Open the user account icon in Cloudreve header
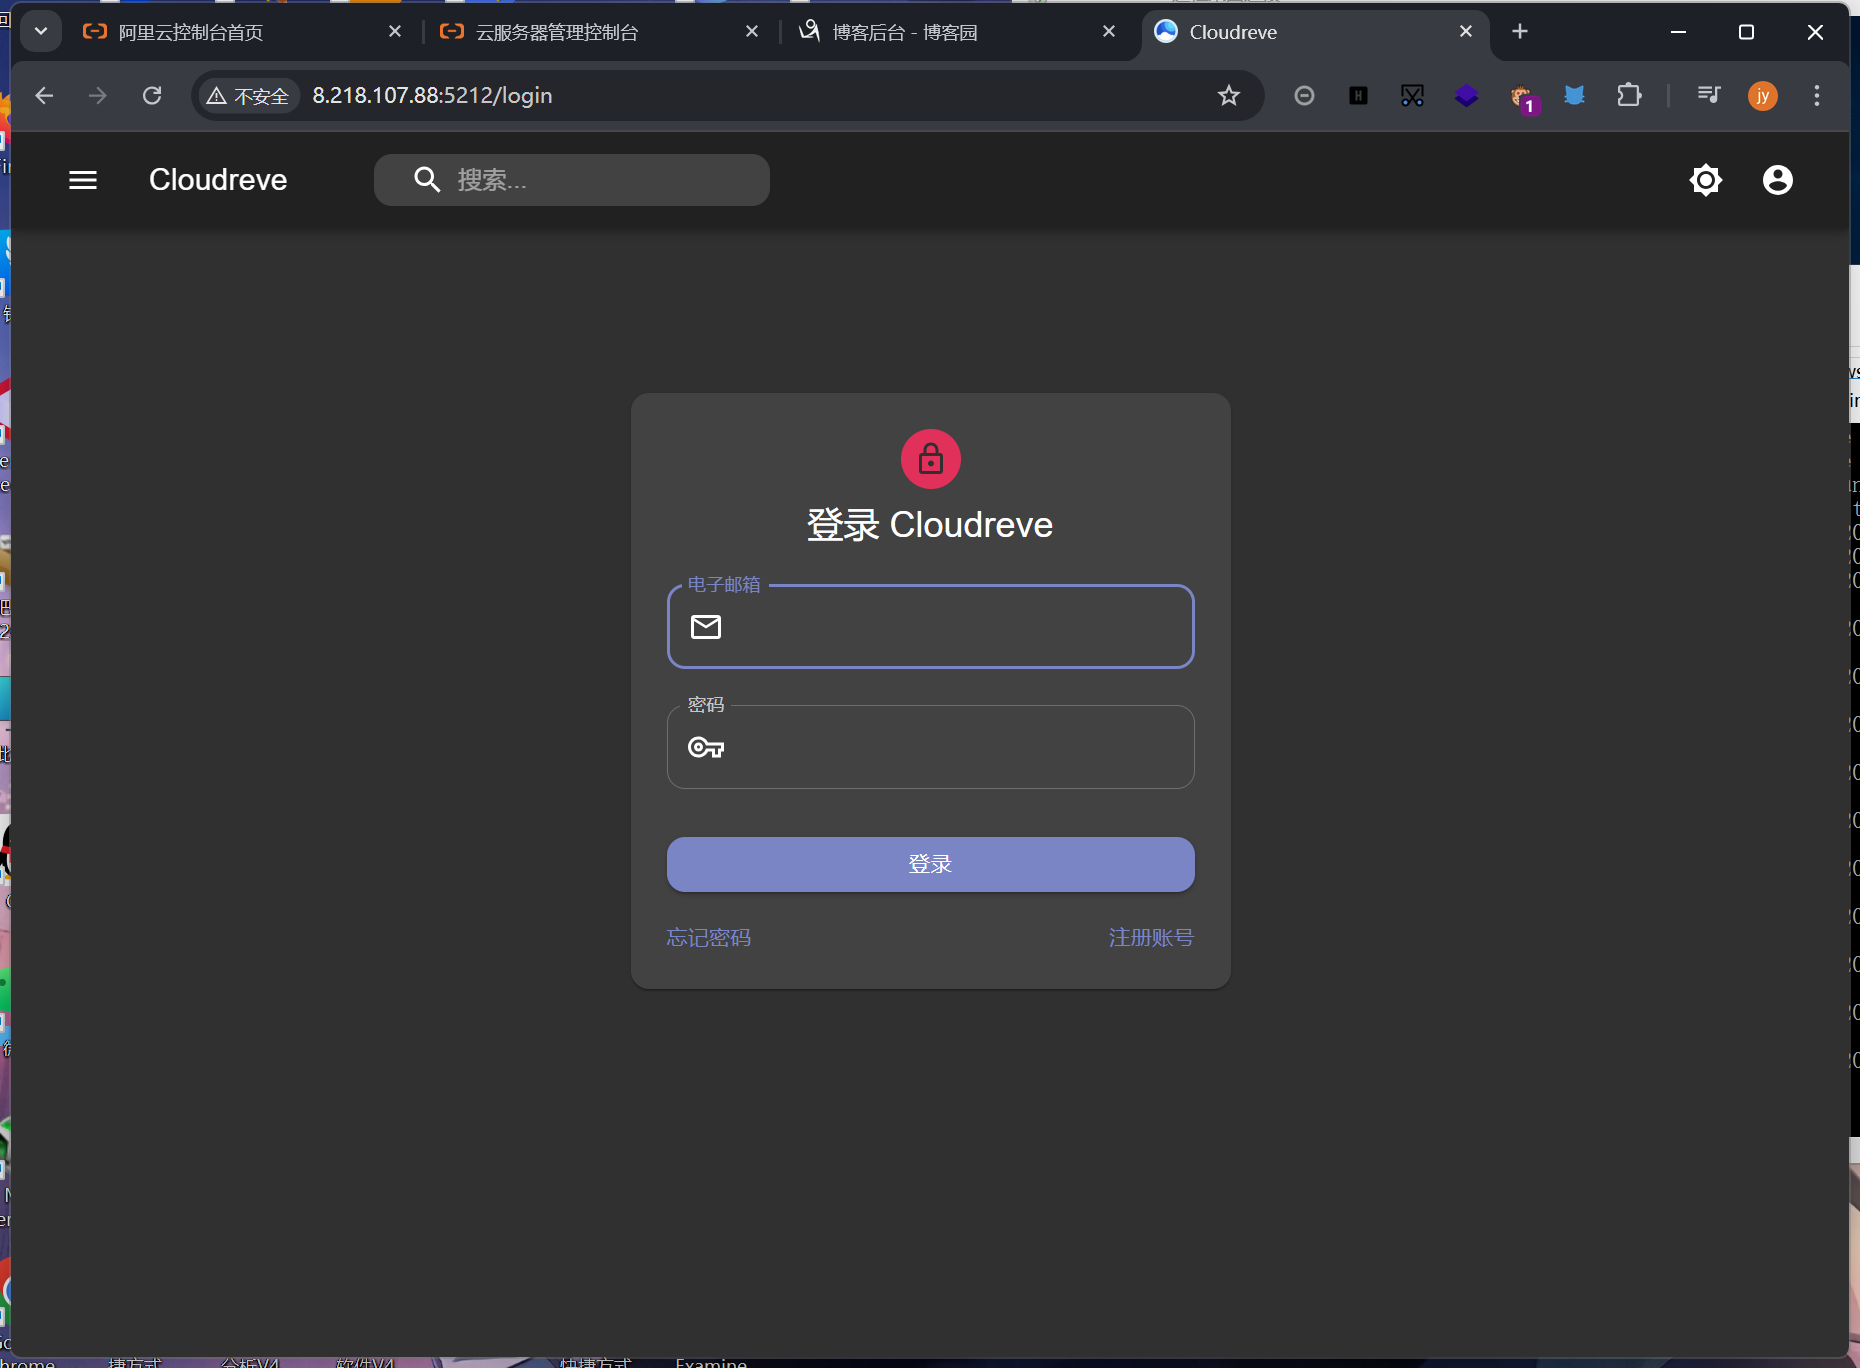1860x1368 pixels. 1778,180
